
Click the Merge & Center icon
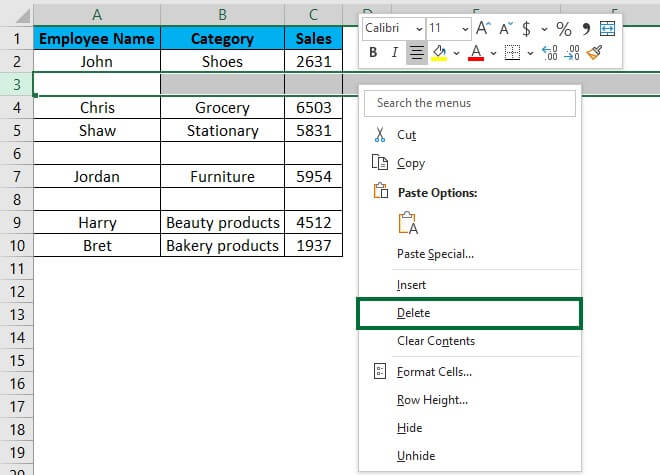tap(606, 28)
